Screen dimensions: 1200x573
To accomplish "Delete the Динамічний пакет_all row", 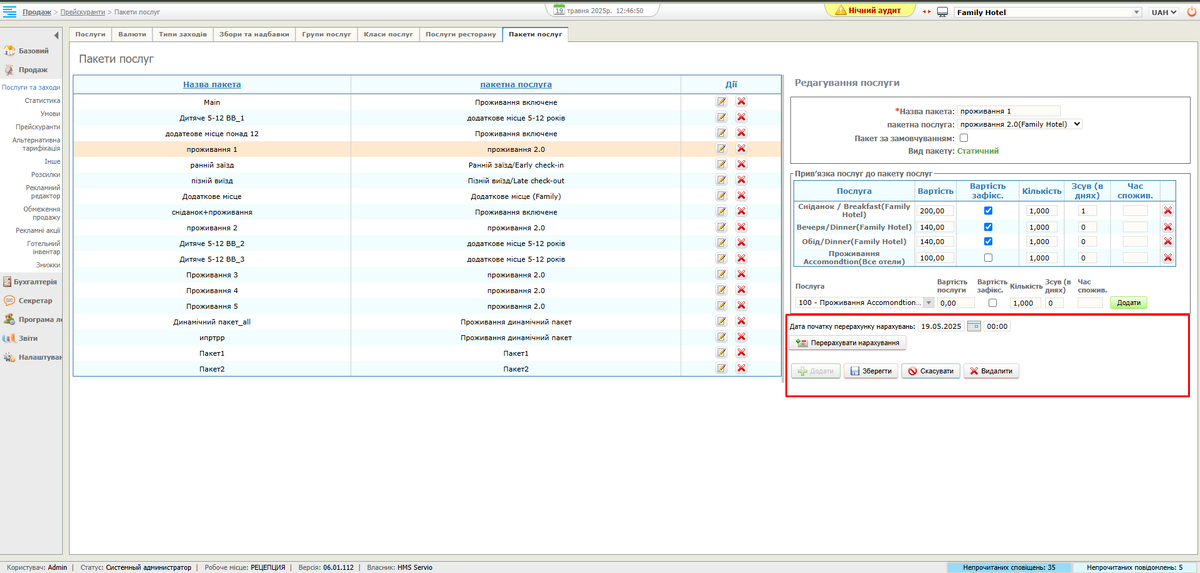I will pyautogui.click(x=741, y=322).
